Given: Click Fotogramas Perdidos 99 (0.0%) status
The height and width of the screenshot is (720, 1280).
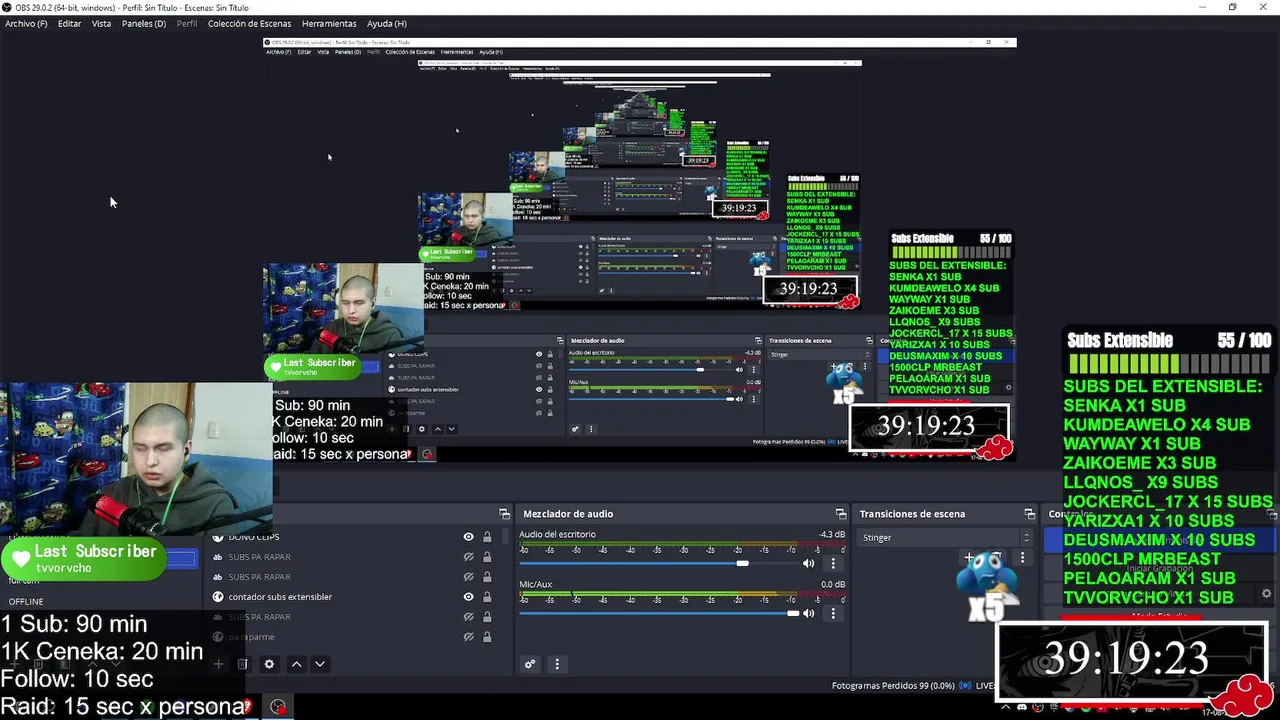Looking at the screenshot, I should 893,686.
